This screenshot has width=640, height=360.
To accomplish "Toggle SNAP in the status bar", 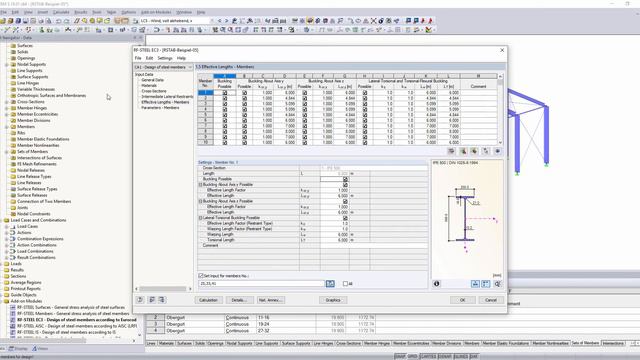I will (400, 357).
